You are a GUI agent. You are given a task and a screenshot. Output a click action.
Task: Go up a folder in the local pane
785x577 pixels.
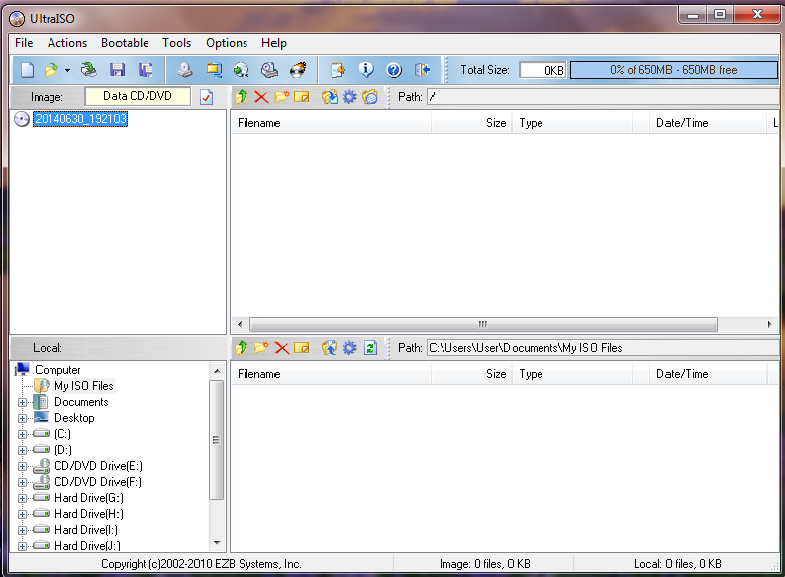point(241,347)
